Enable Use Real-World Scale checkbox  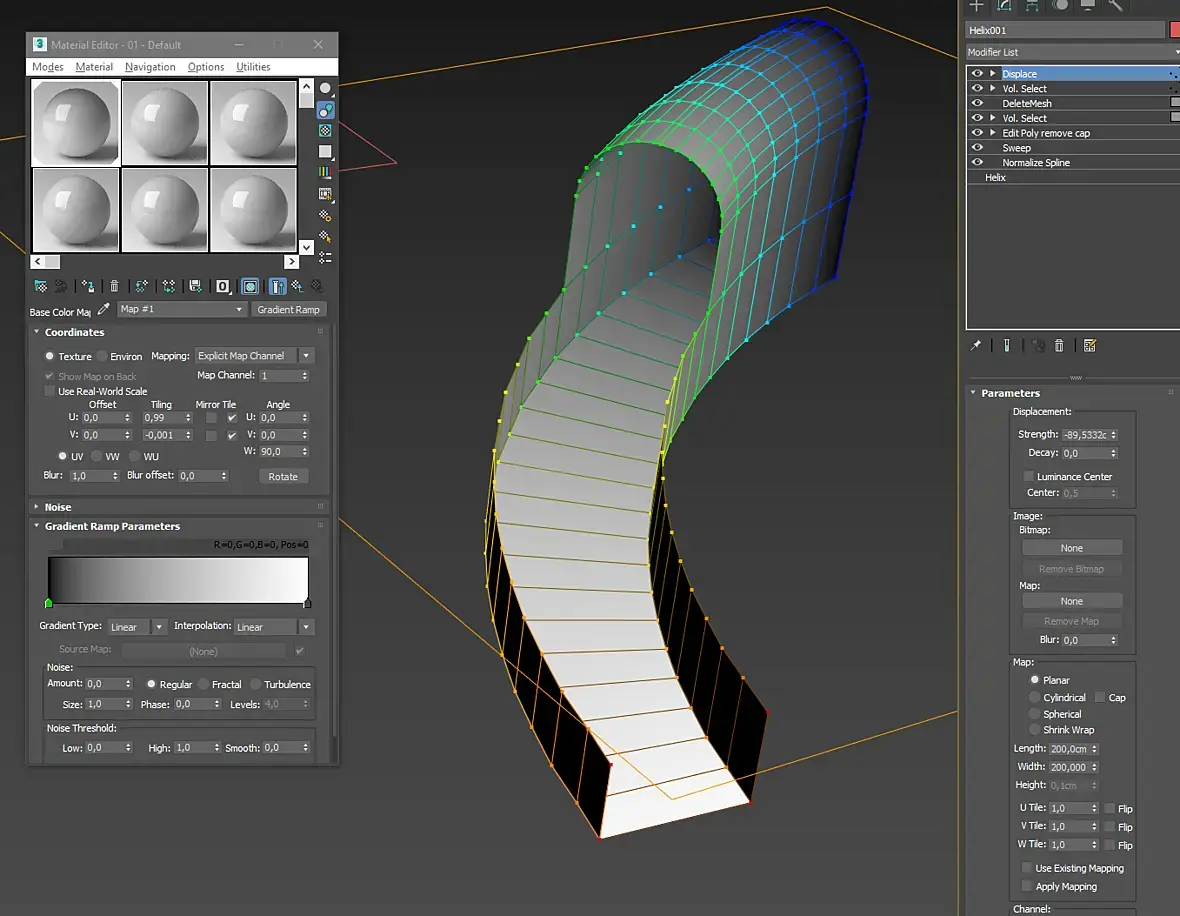coord(50,391)
